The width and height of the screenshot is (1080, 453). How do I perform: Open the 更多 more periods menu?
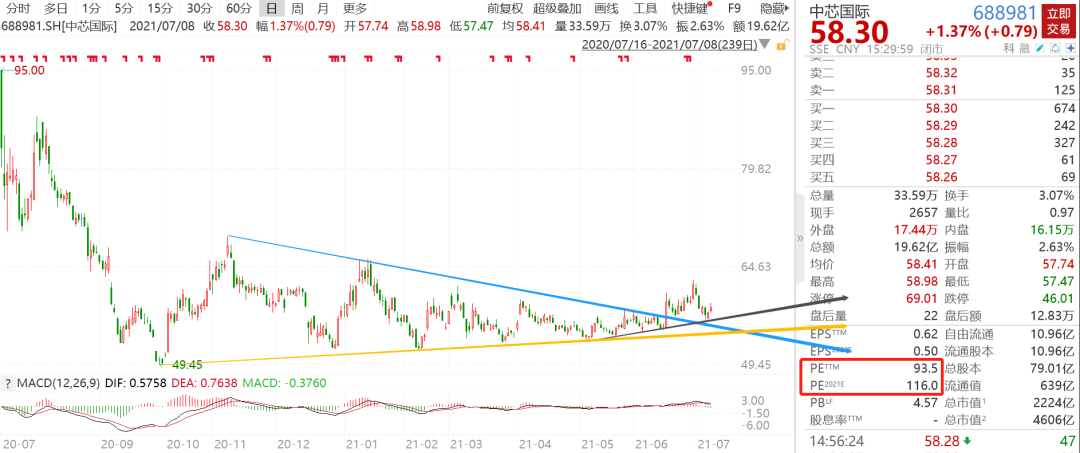pyautogui.click(x=355, y=9)
